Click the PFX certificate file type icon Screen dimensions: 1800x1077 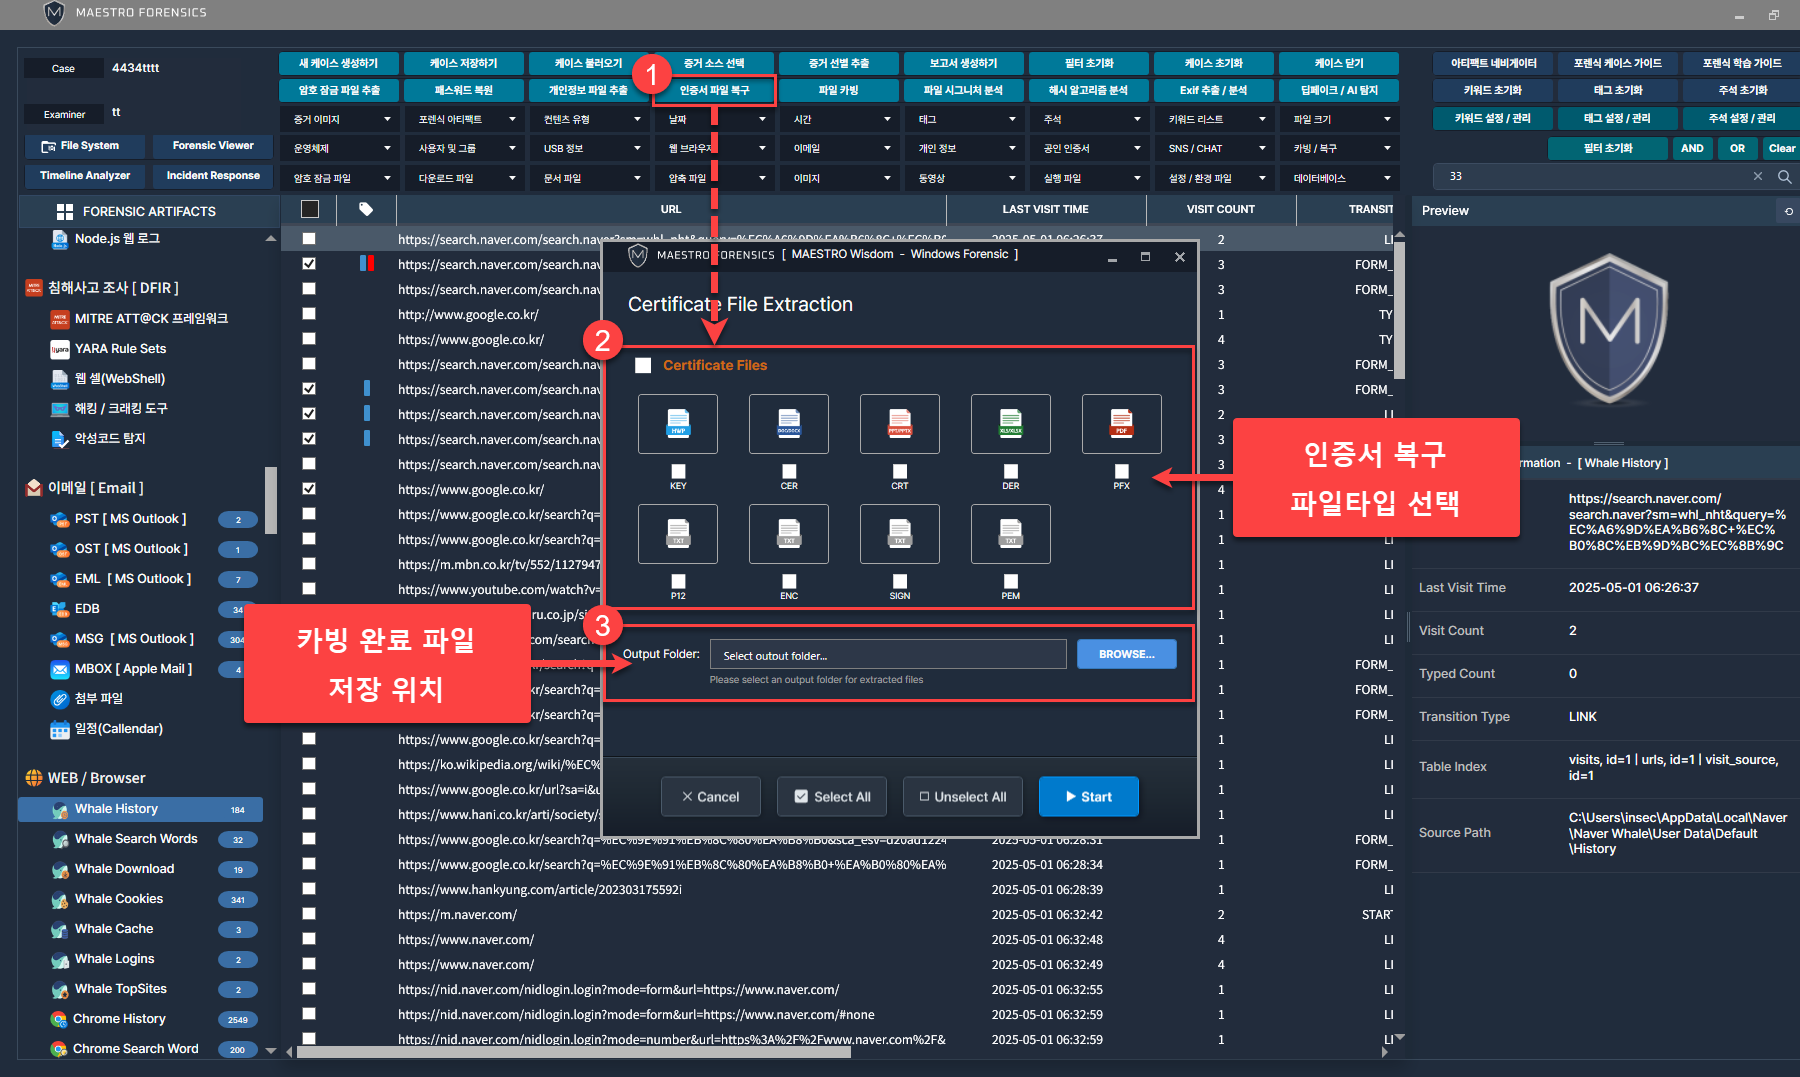(1121, 424)
